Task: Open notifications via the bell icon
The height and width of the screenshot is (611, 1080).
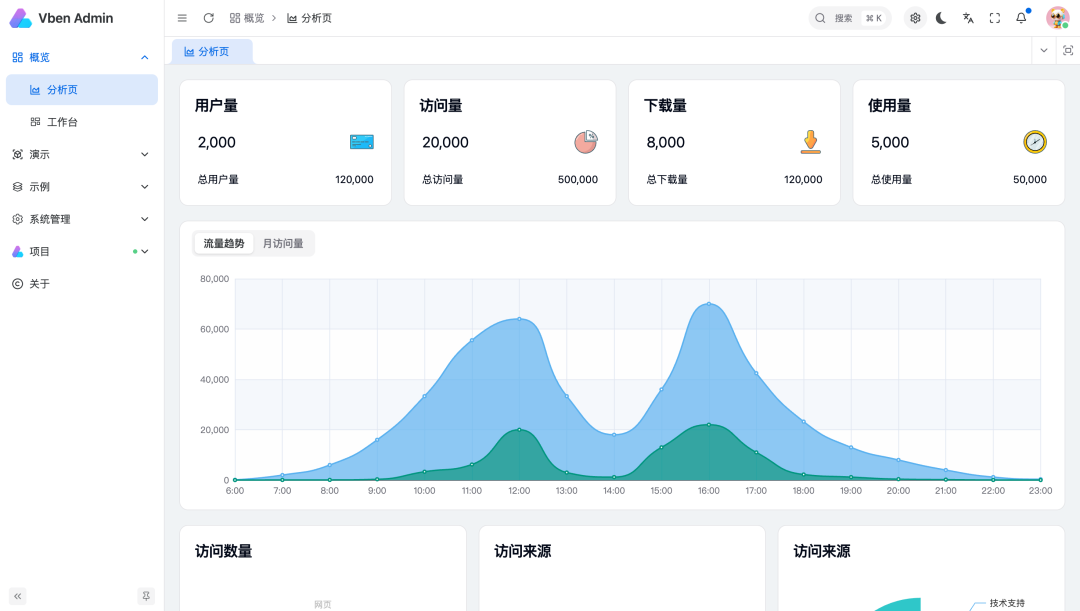Action: [1018, 17]
